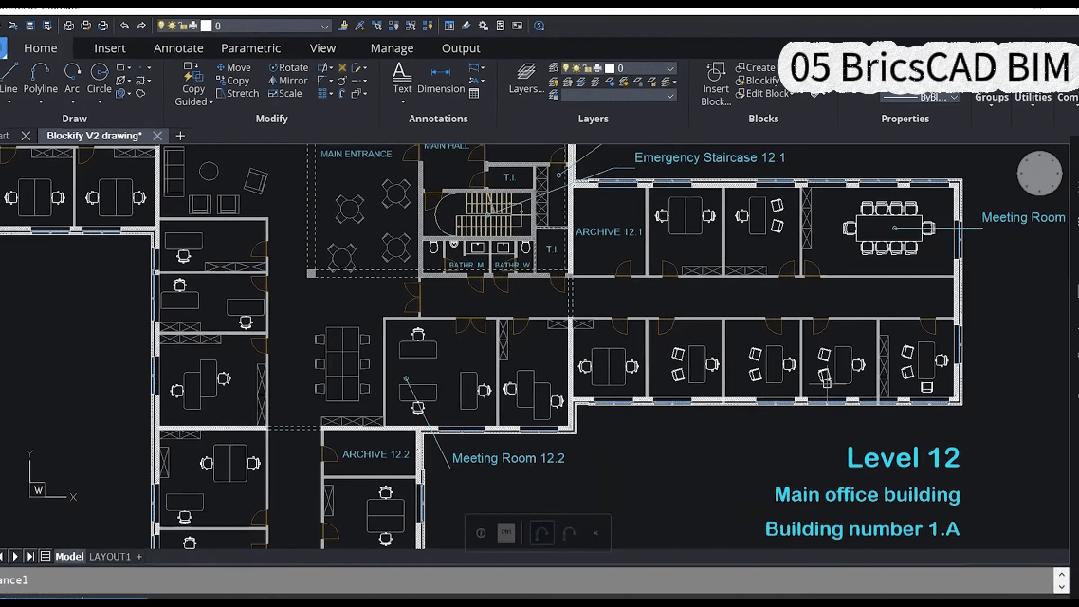This screenshot has height=607, width=1079.
Task: Select the Polyline tool
Action: click(40, 77)
